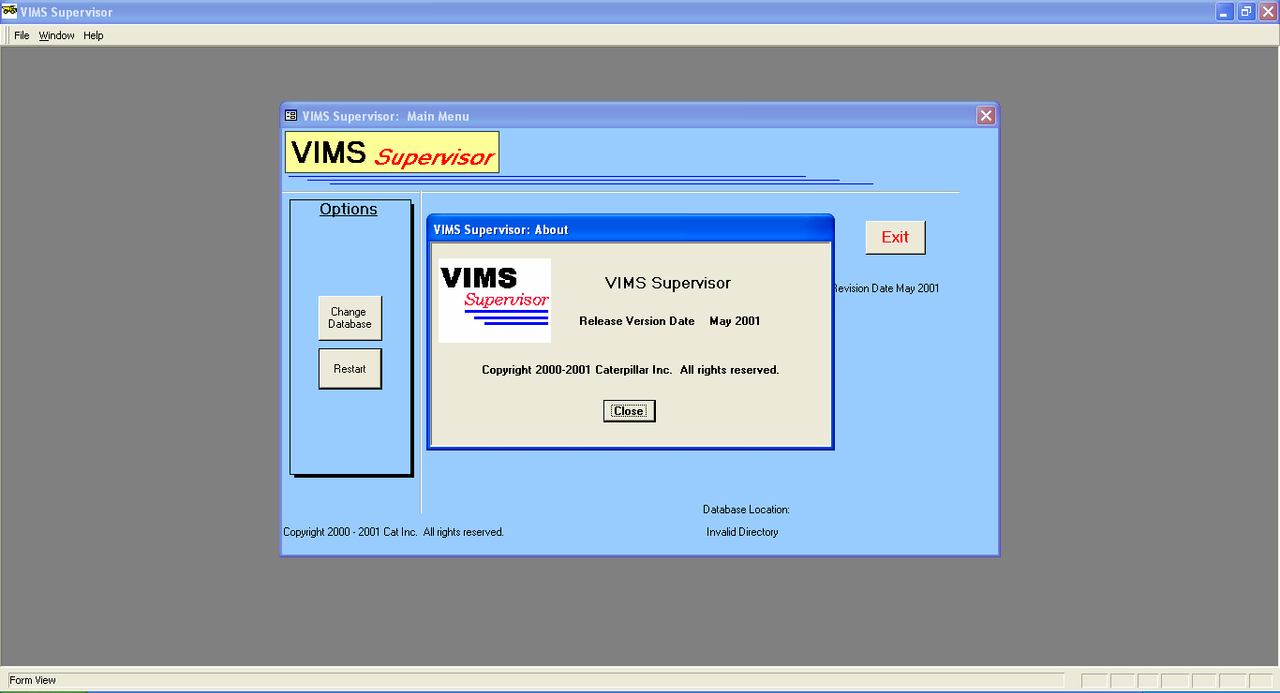1280x693 pixels.
Task: Open the Help menu
Action: pyautogui.click(x=93, y=35)
